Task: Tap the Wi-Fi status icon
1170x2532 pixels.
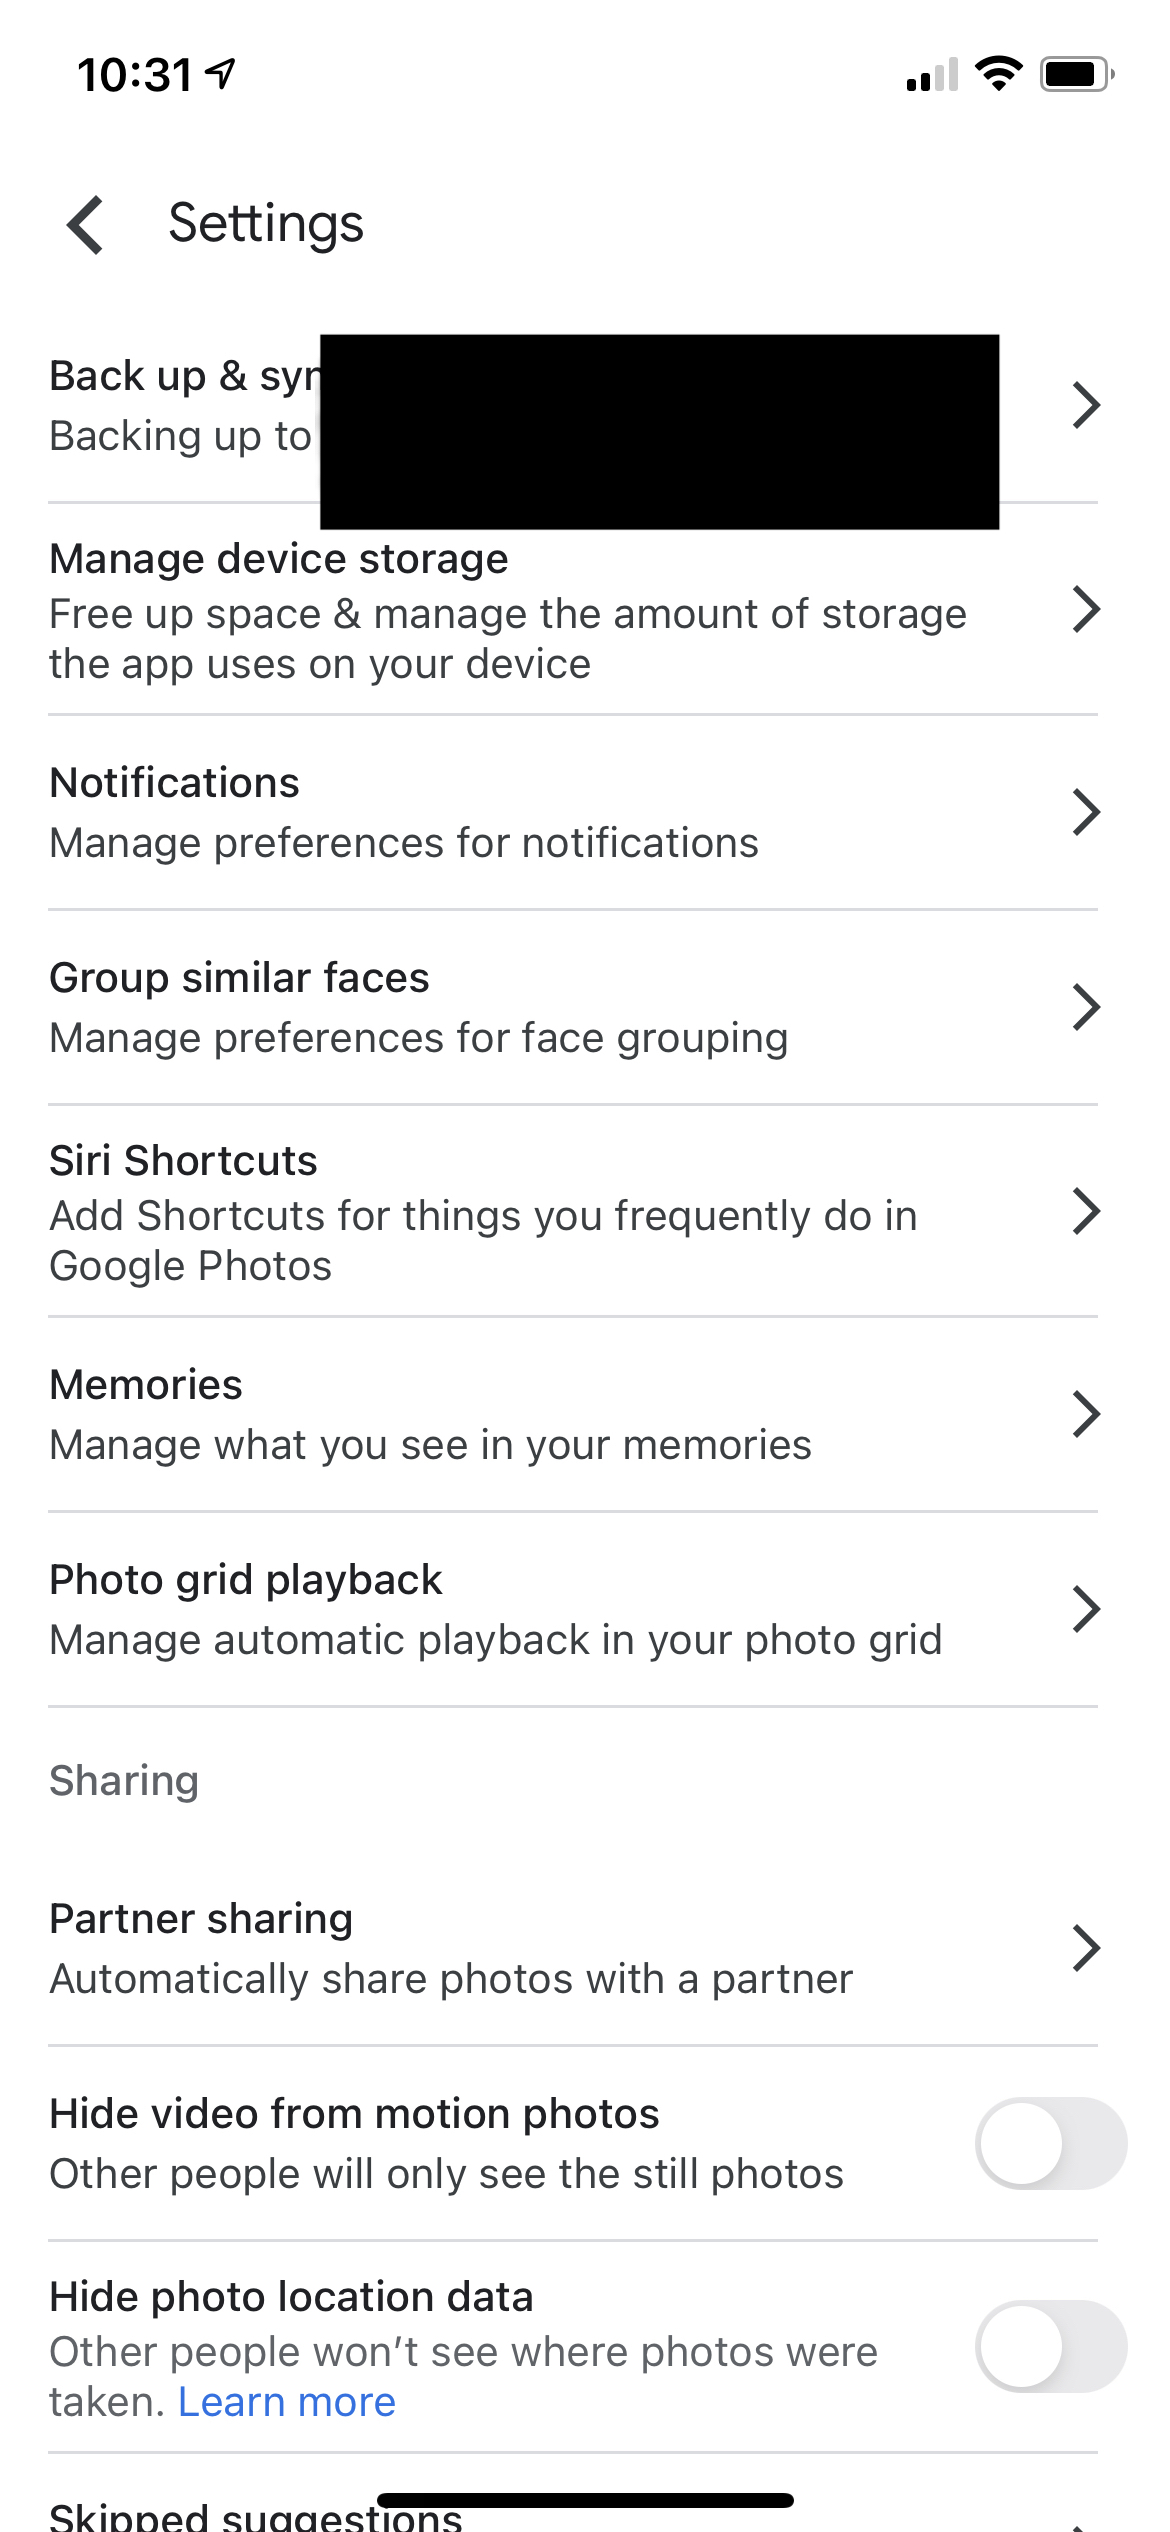Action: pyautogui.click(x=998, y=74)
